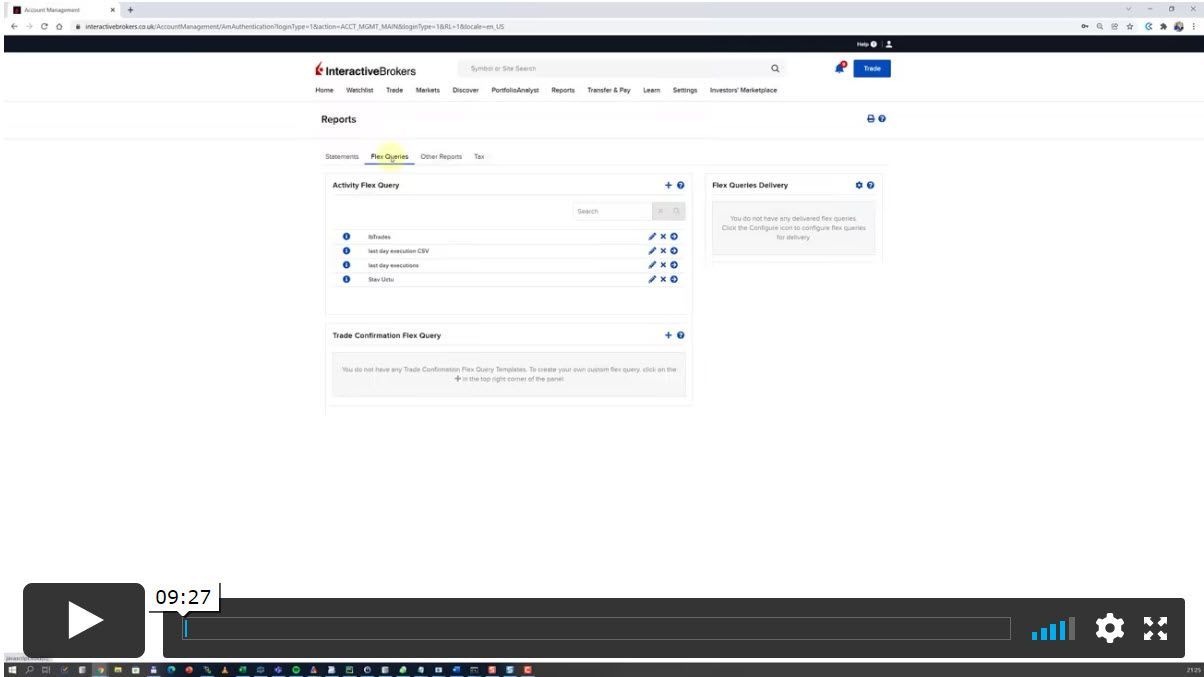Show info for last day execution CSV
Image resolution: width=1204 pixels, height=677 pixels.
point(346,251)
